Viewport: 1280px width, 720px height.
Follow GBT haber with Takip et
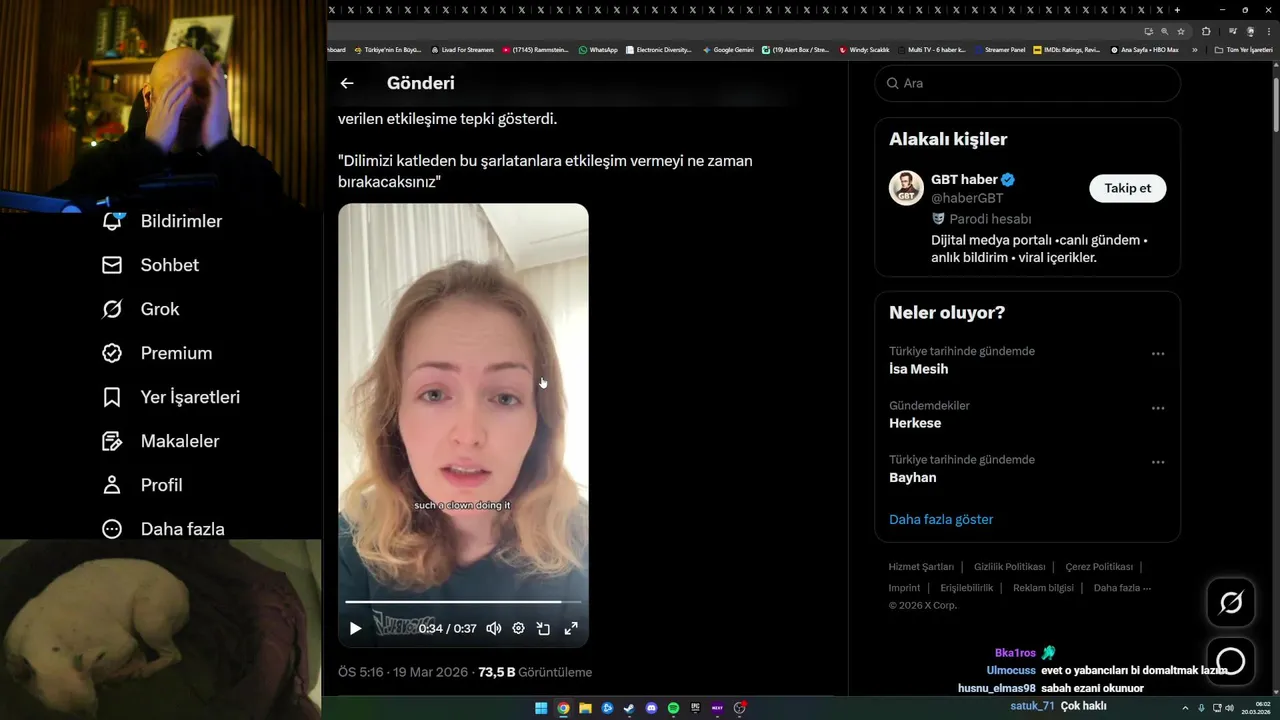1127,188
